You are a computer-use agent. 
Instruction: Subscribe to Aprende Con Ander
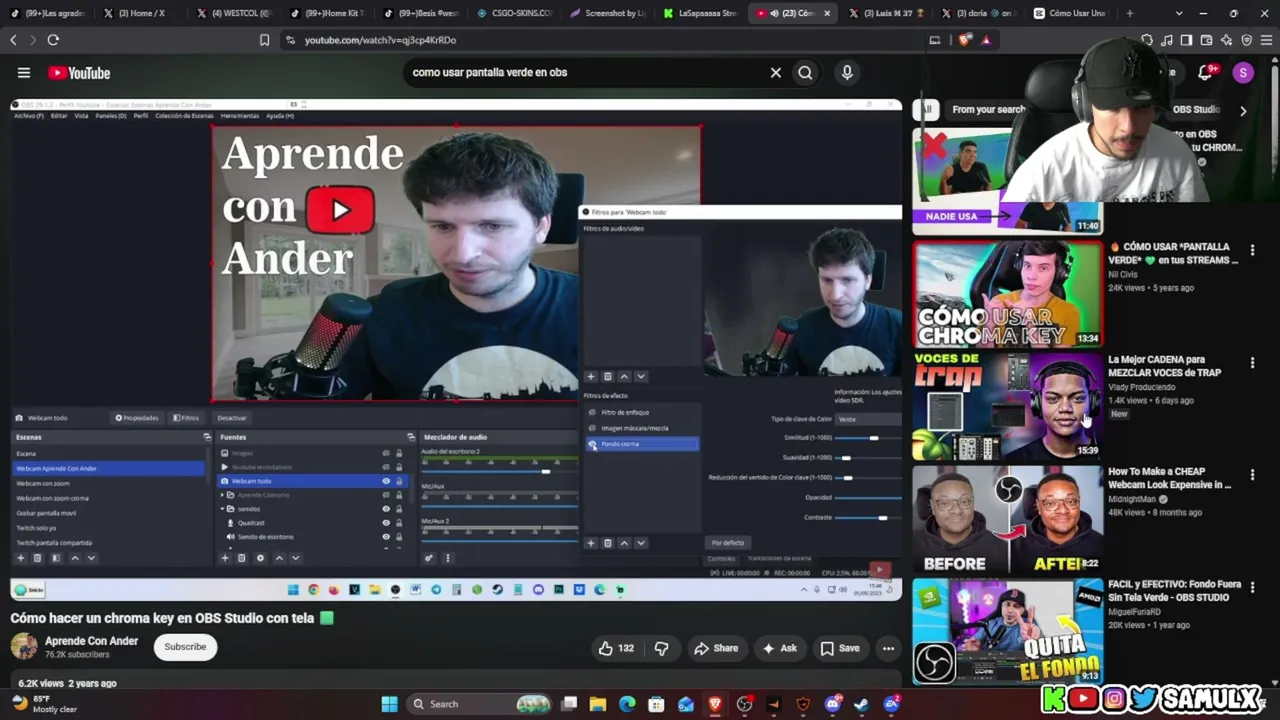point(185,647)
